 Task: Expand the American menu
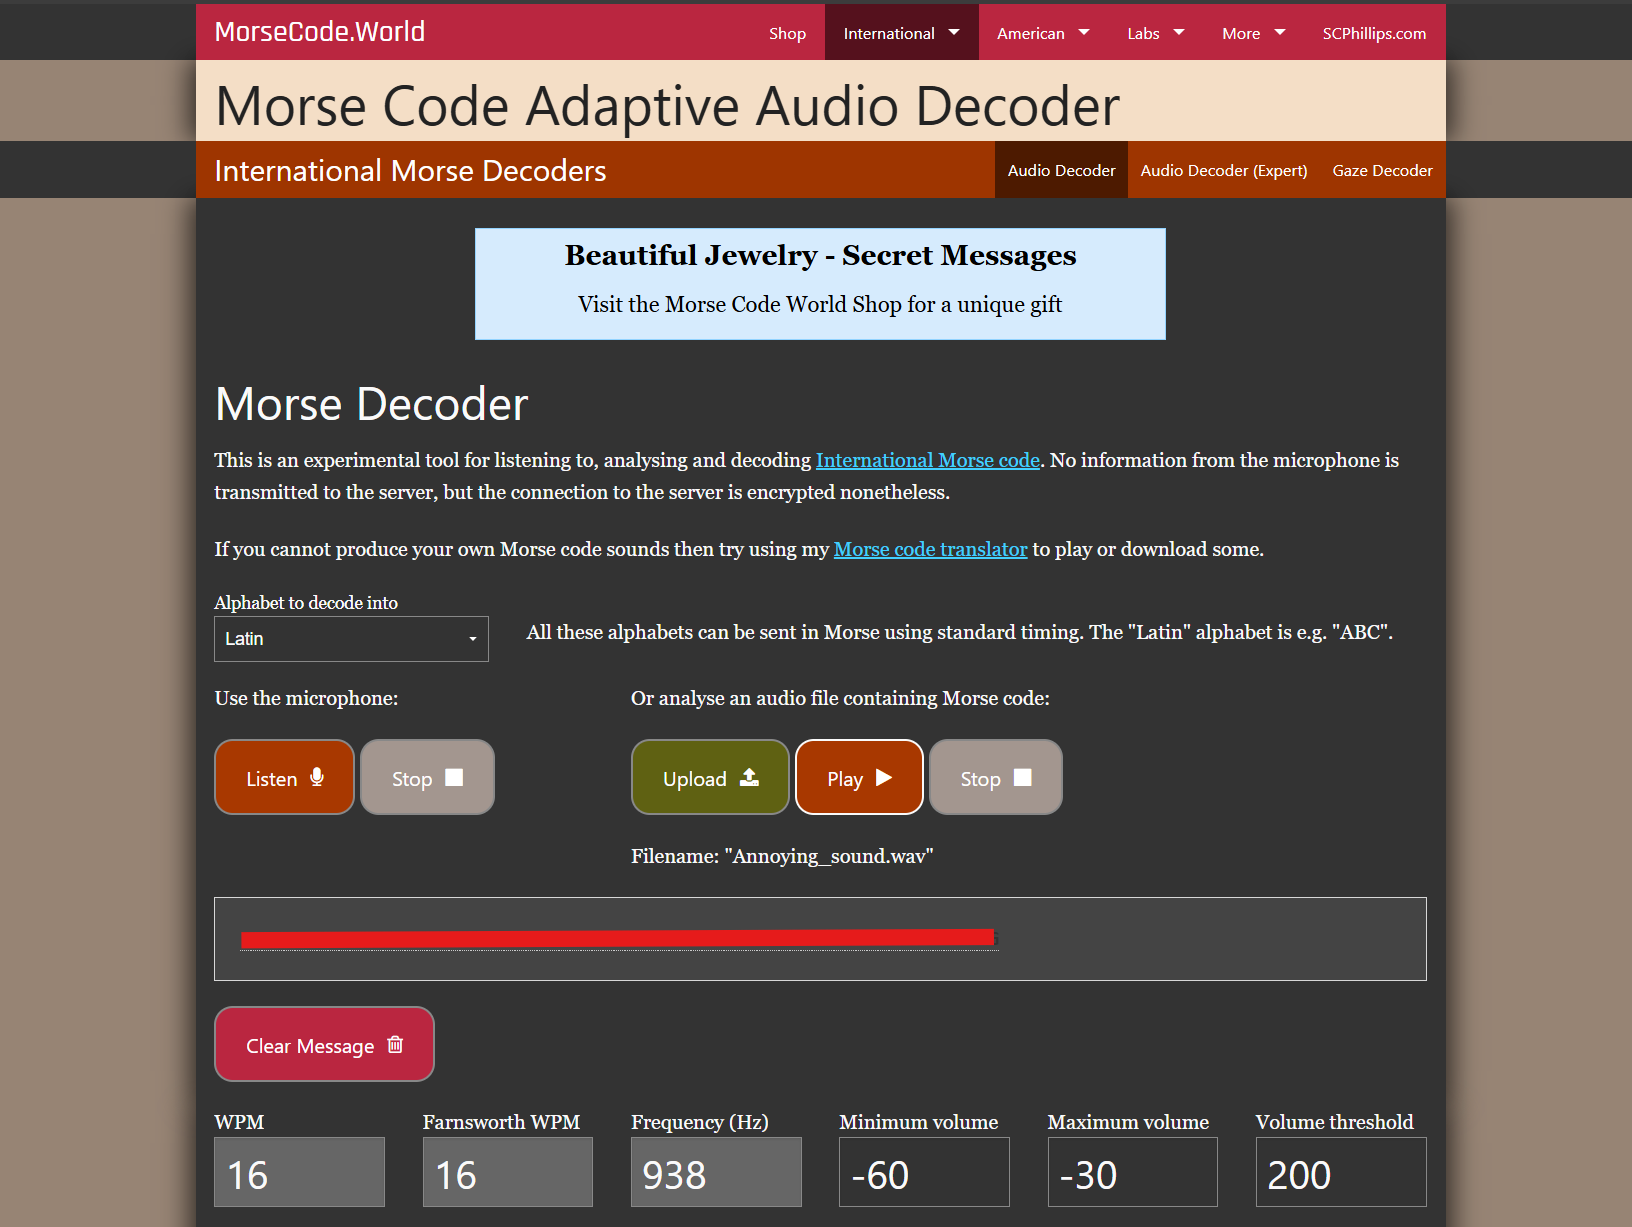click(x=1042, y=33)
